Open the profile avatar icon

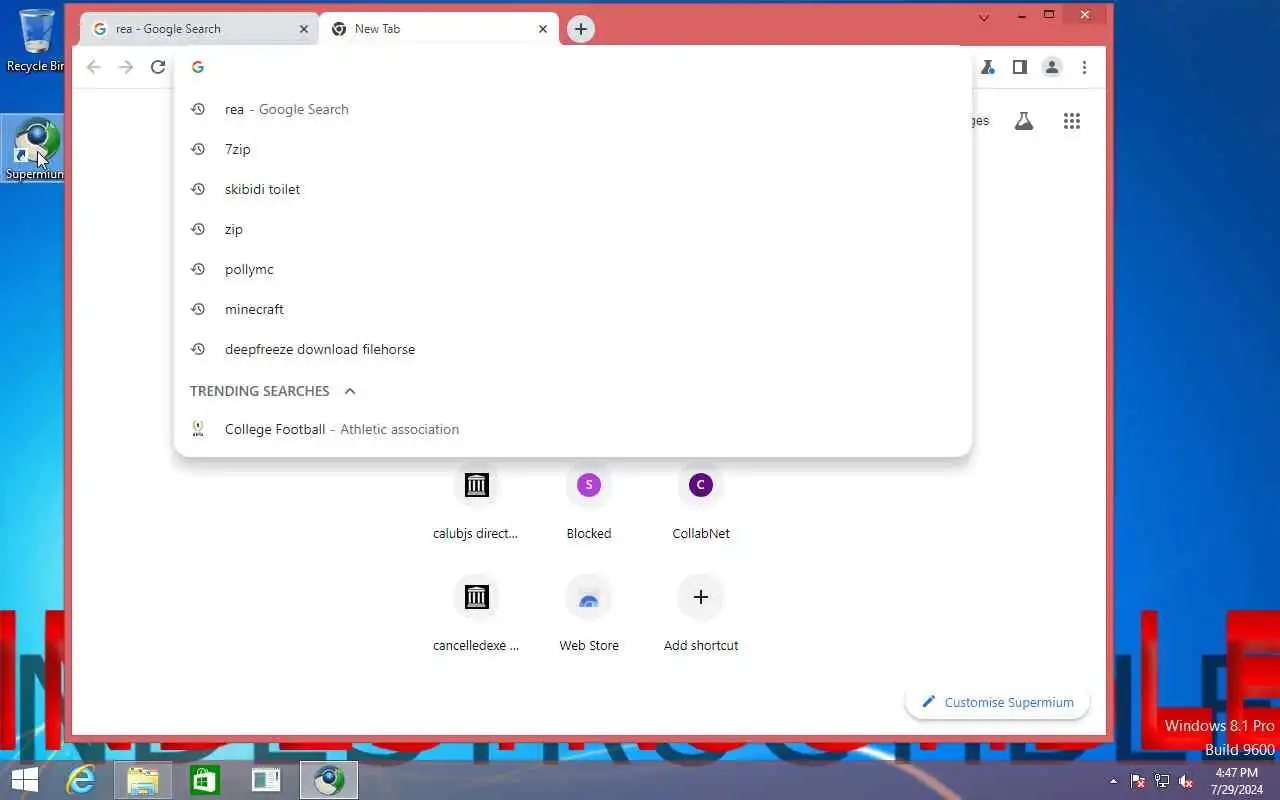[x=1052, y=67]
